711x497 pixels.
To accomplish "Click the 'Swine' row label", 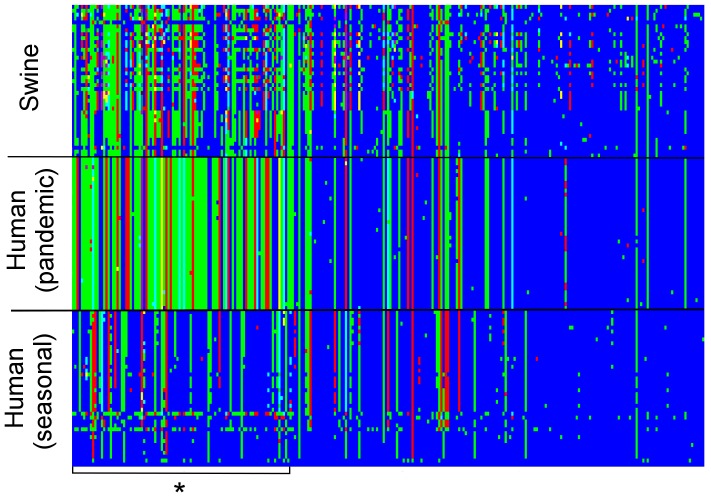I will pos(30,79).
